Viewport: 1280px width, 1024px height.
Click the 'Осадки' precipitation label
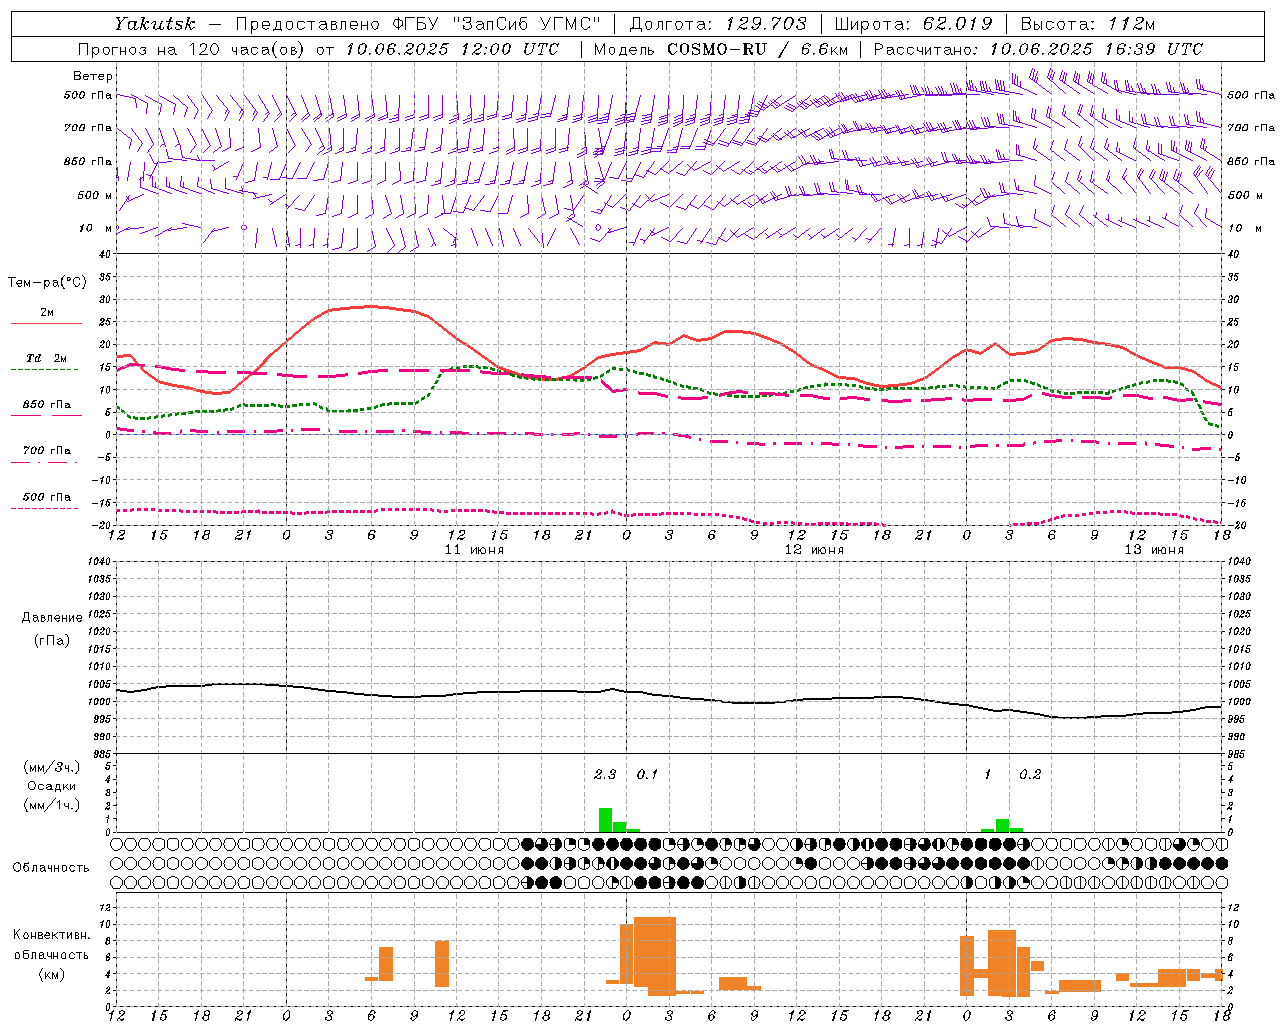(51, 786)
